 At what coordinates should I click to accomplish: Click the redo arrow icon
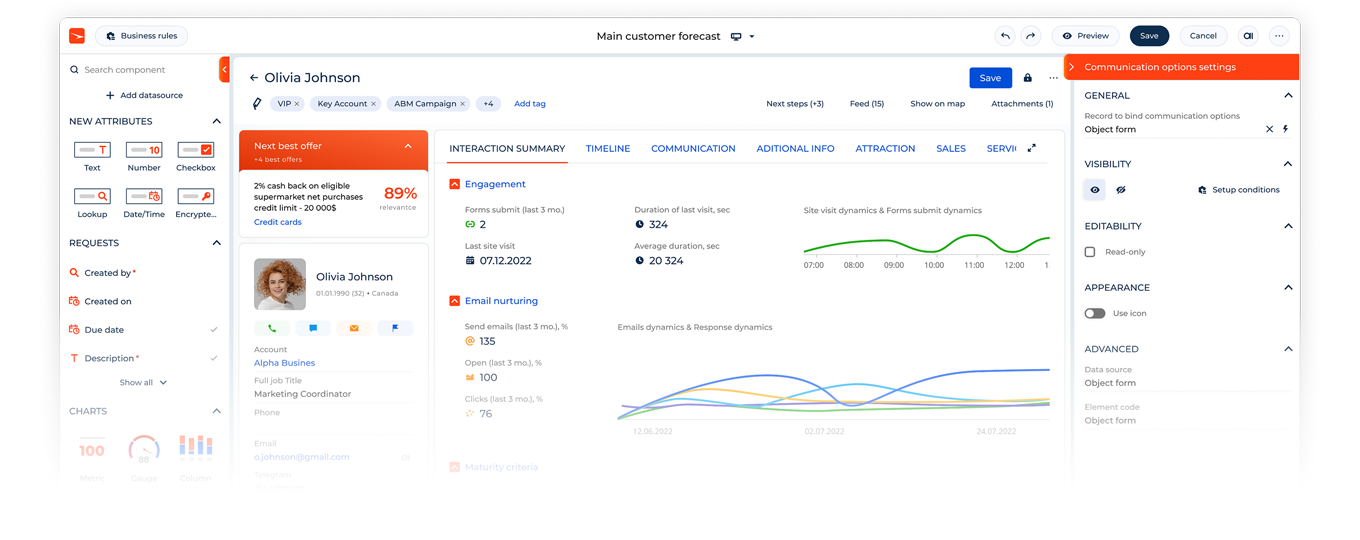1030,36
